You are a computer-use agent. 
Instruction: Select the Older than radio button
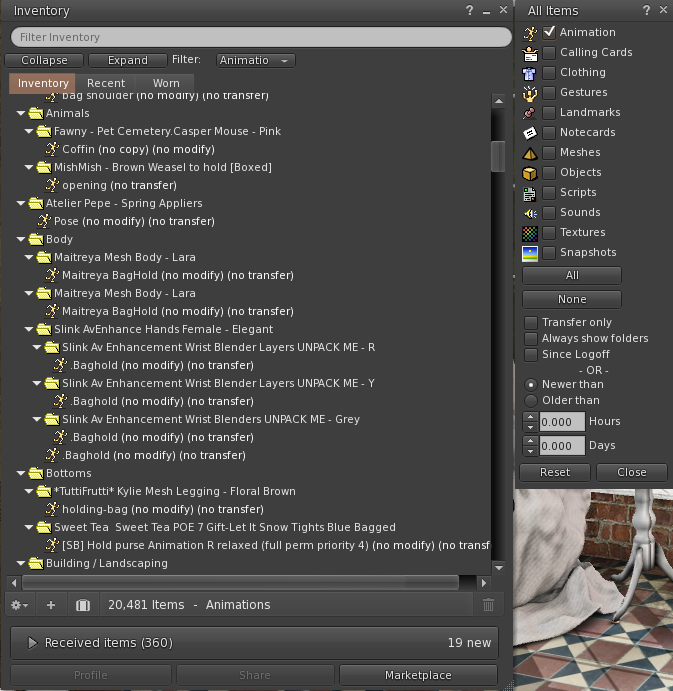pyautogui.click(x=532, y=400)
